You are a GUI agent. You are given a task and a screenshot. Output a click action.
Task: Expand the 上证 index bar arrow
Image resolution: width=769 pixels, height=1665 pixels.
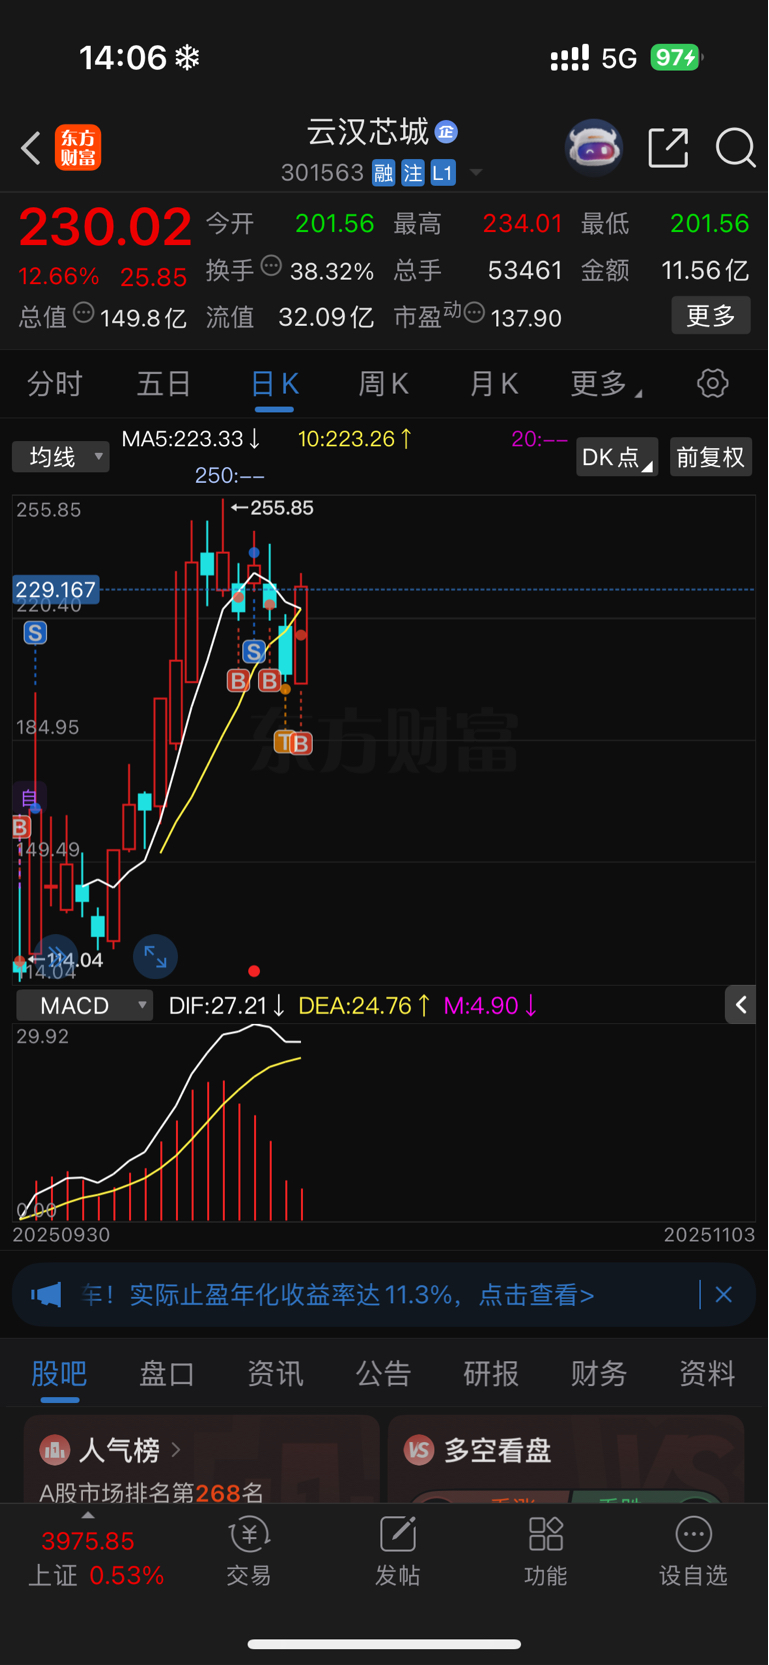pos(88,1516)
